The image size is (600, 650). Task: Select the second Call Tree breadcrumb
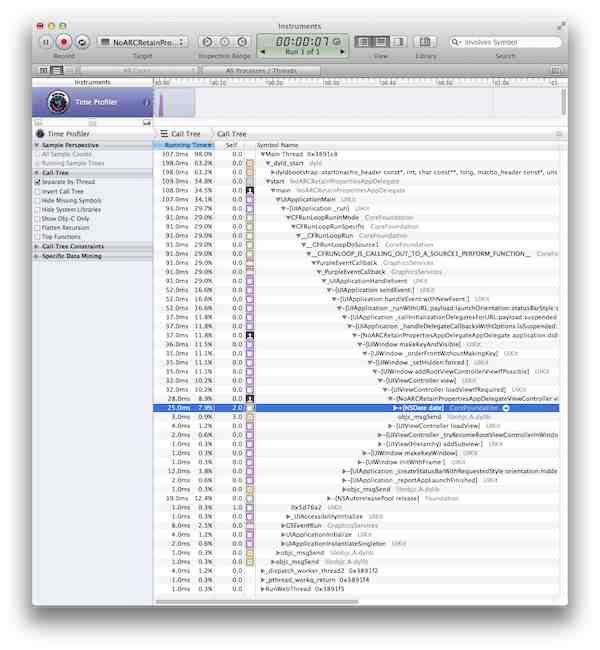pyautogui.click(x=231, y=133)
